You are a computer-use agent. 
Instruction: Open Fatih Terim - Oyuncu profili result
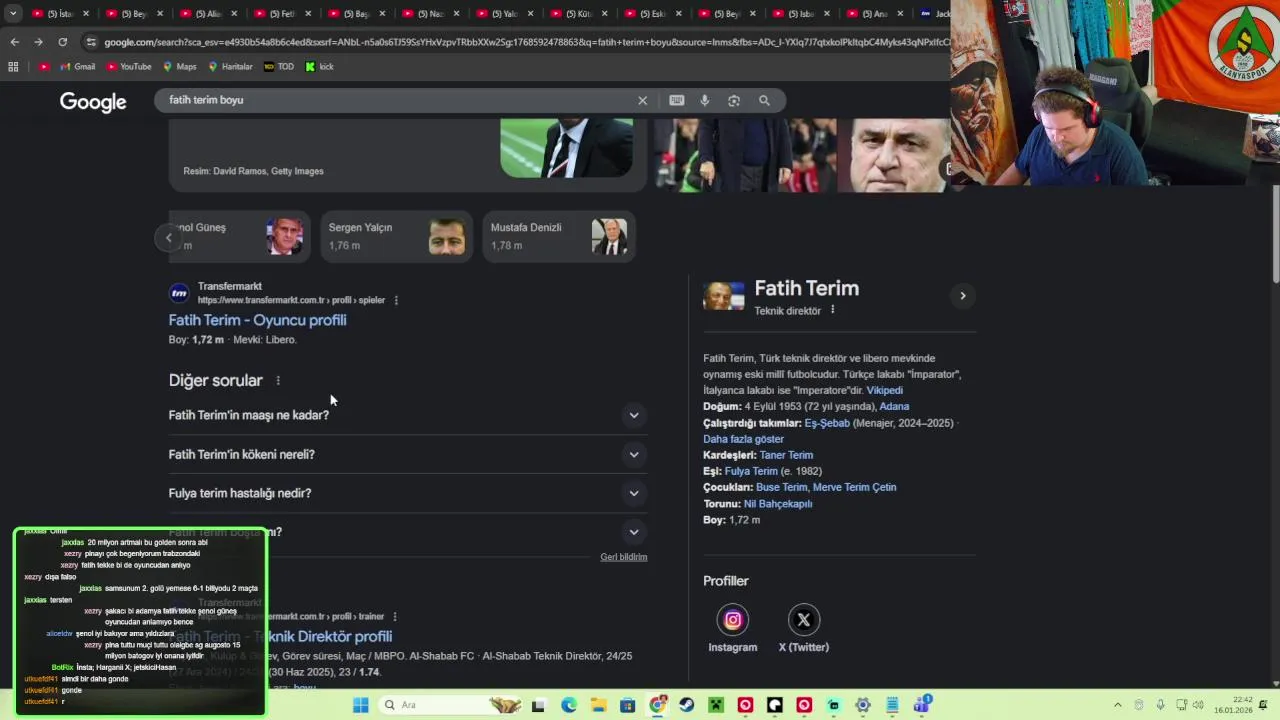(x=257, y=320)
